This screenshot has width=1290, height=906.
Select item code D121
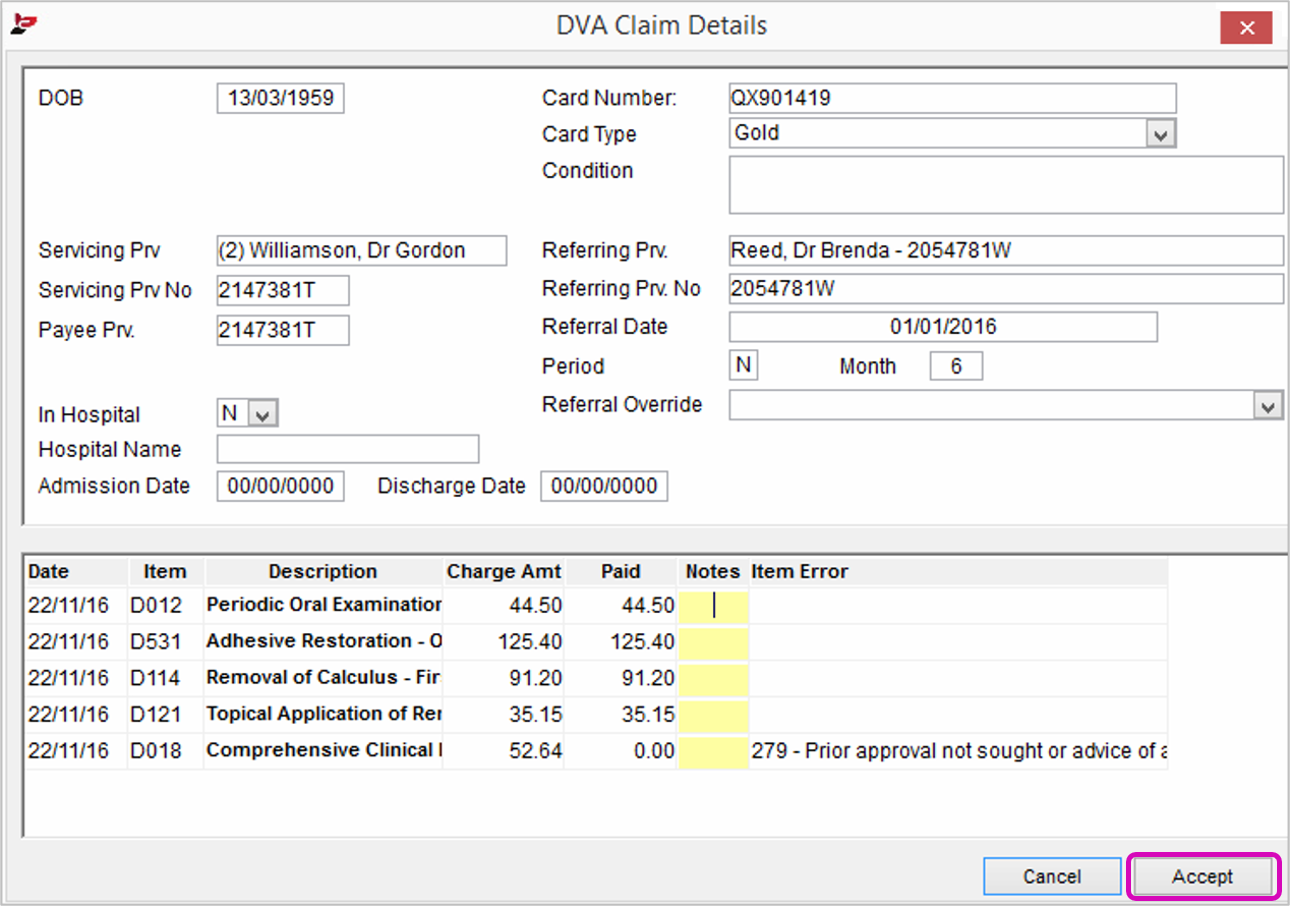[155, 714]
